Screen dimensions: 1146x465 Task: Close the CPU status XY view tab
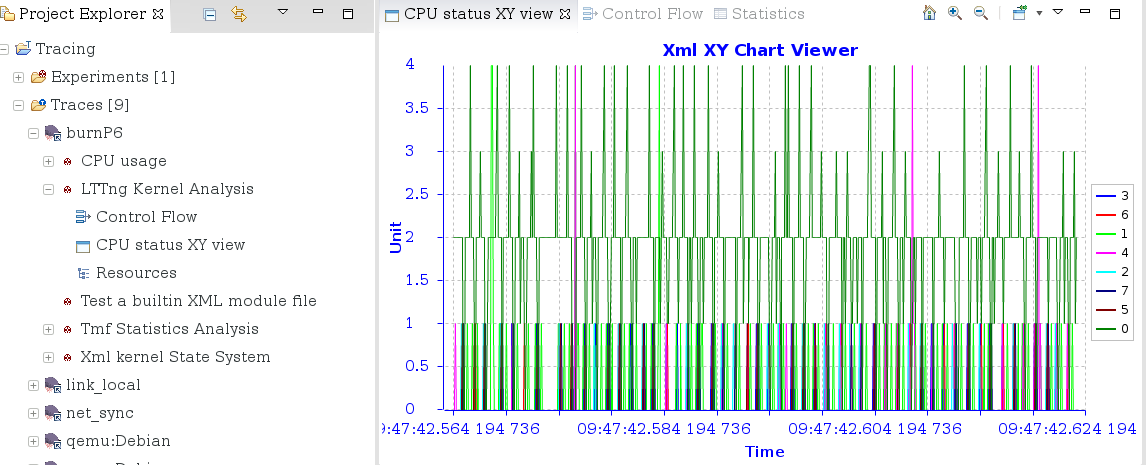point(565,14)
